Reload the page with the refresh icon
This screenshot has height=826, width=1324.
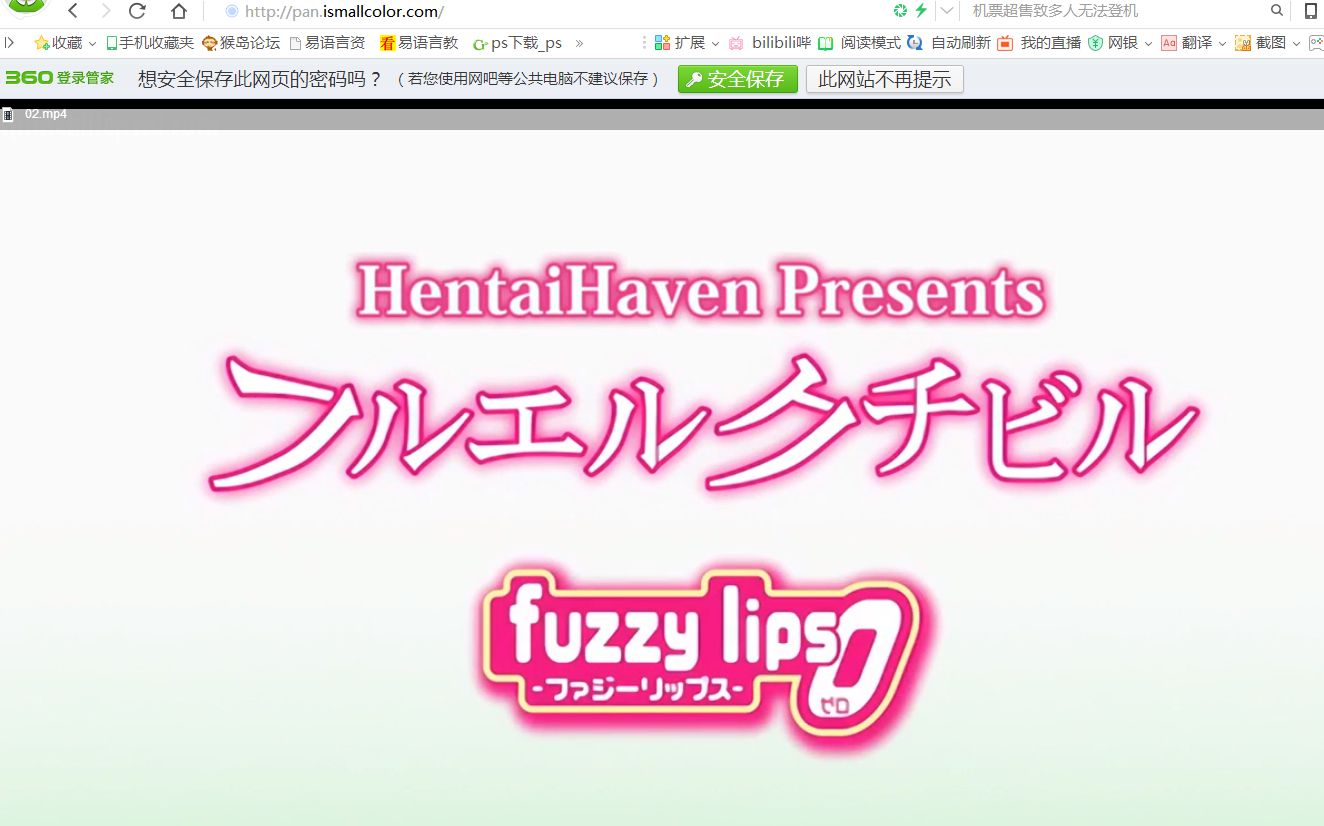(138, 11)
